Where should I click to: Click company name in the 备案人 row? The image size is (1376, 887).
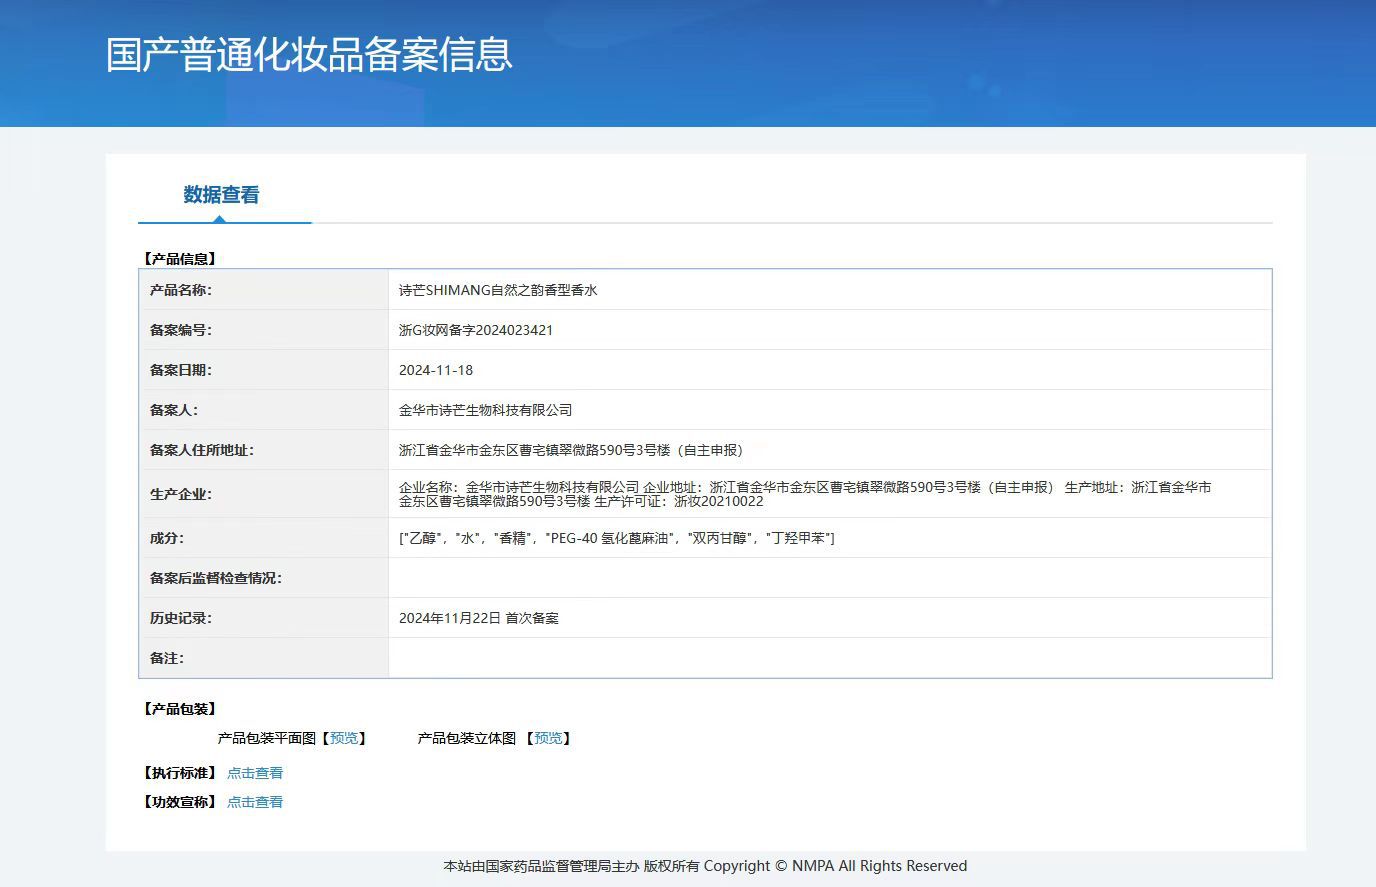pos(486,410)
